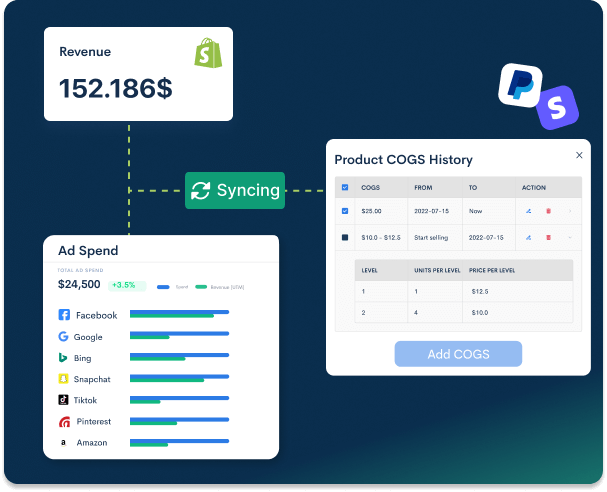This screenshot has width=607, height=492.
Task: Toggle the select-all checkbox in COGS header
Action: [345, 187]
